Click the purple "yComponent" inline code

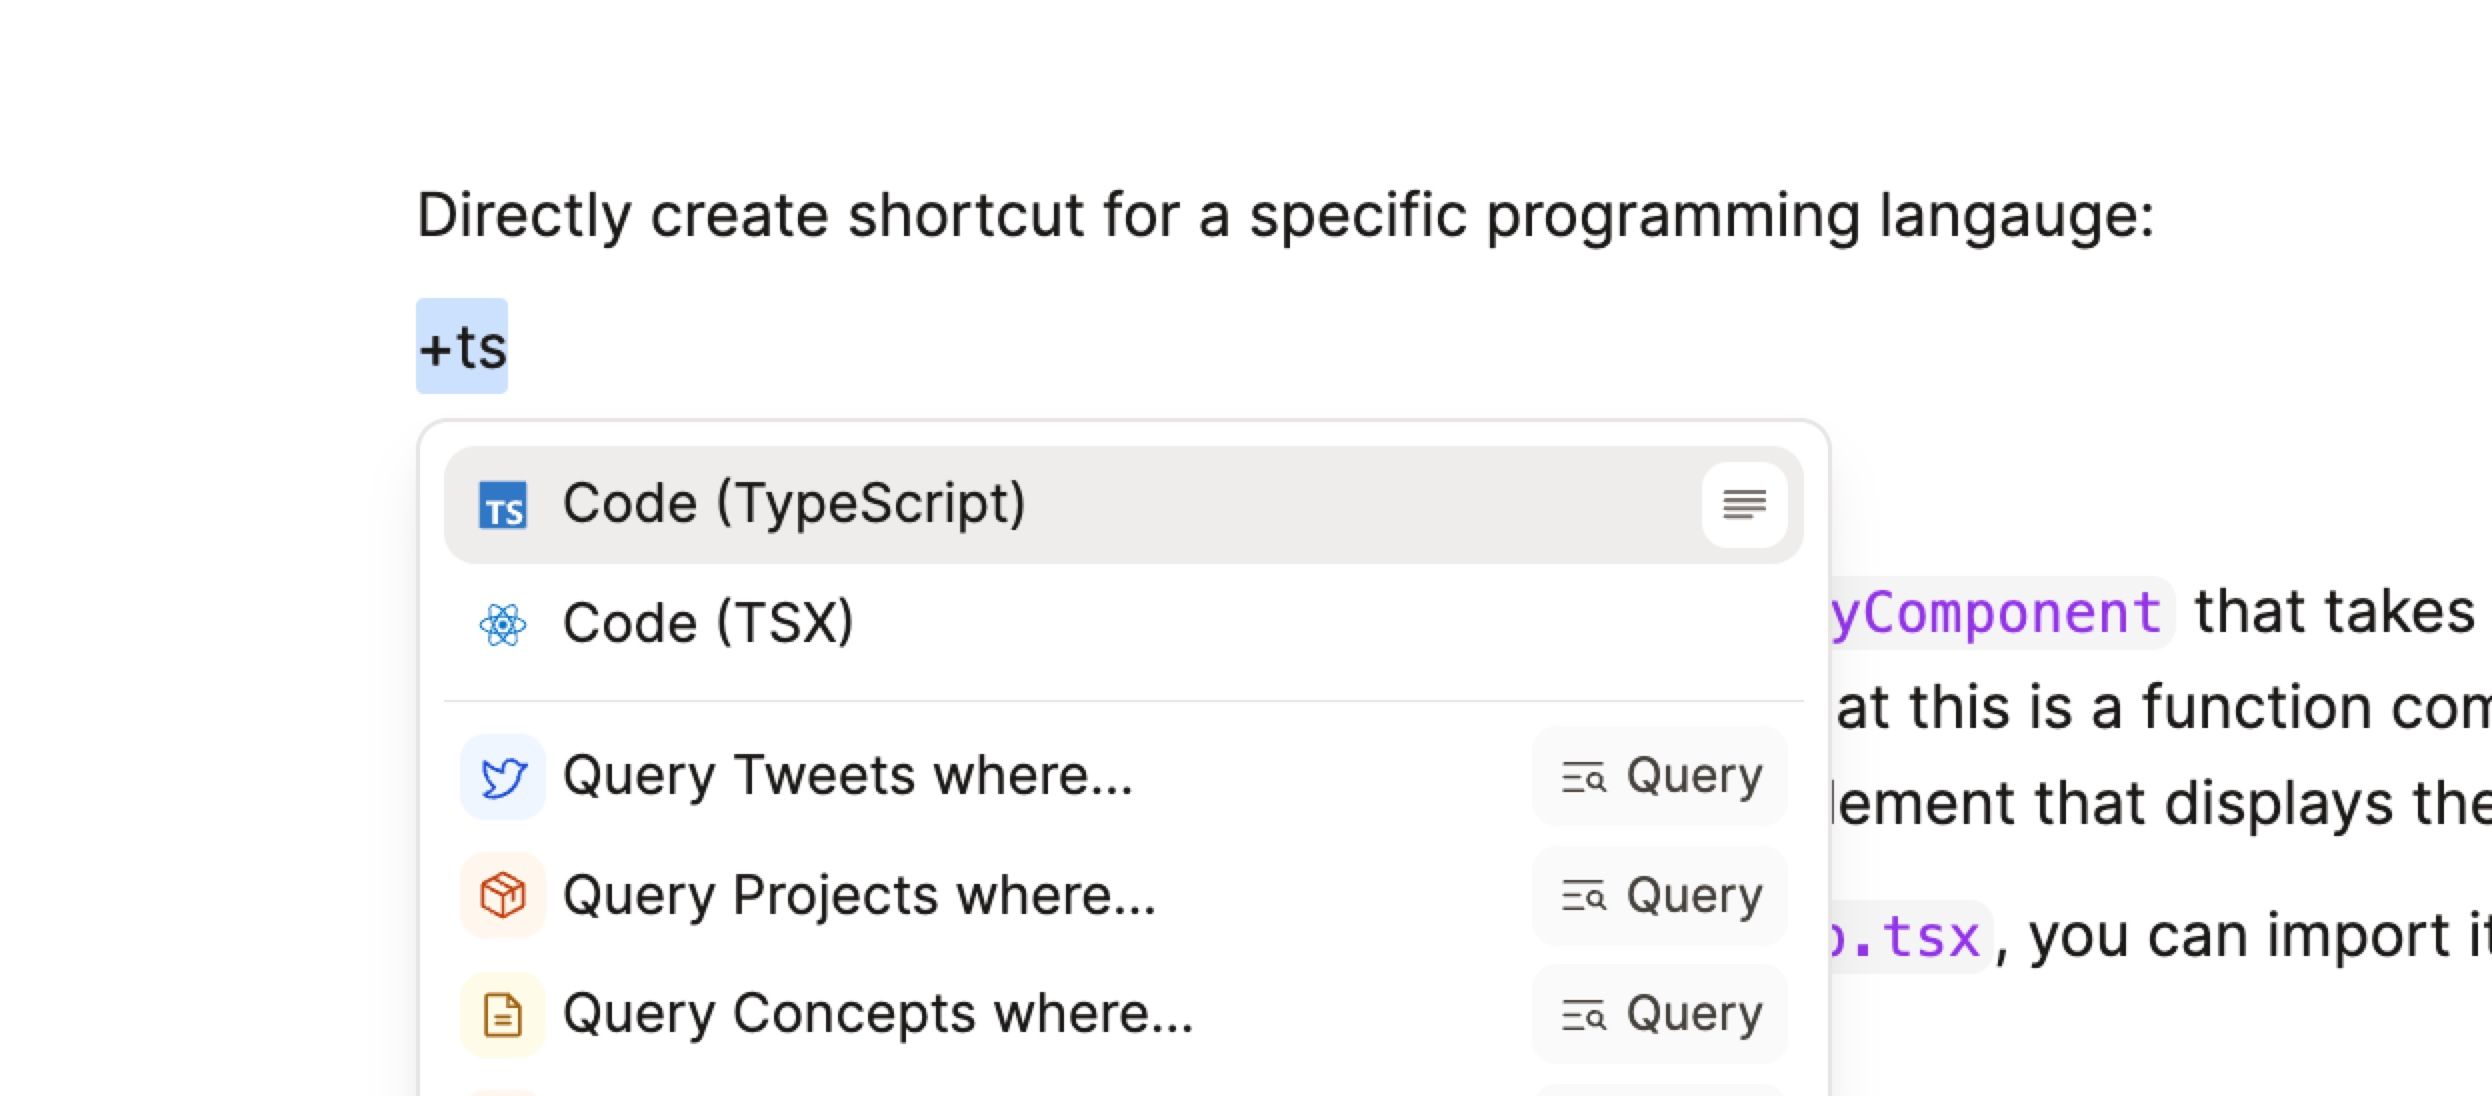[1996, 612]
